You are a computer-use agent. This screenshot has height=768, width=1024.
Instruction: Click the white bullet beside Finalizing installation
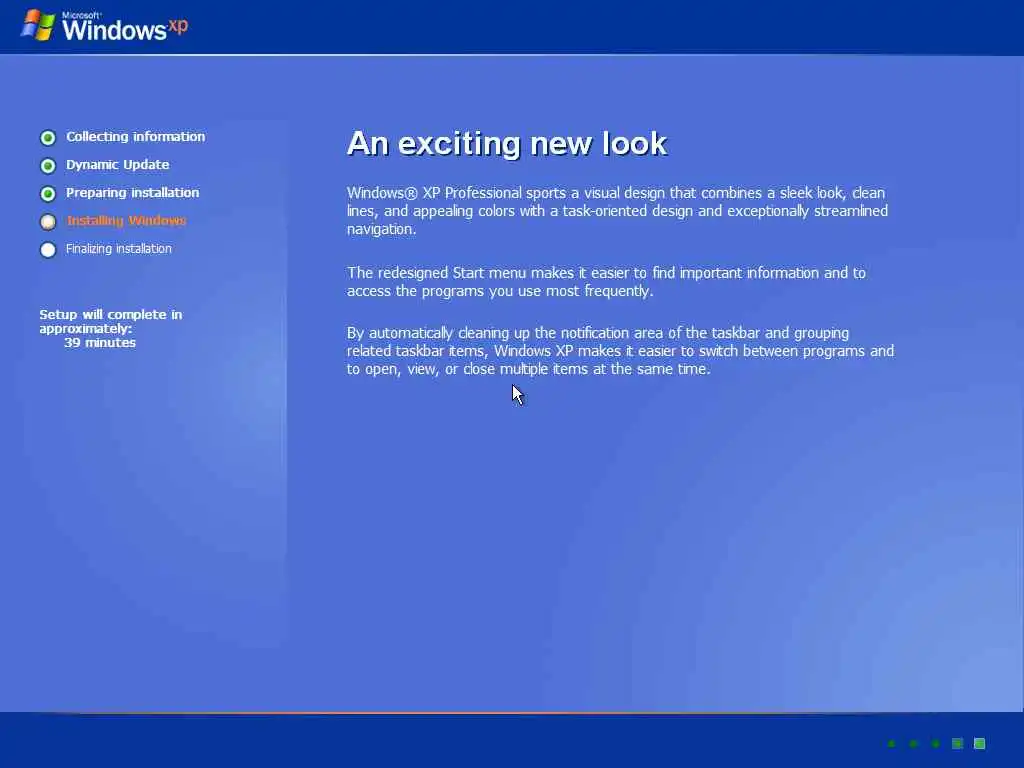click(48, 249)
